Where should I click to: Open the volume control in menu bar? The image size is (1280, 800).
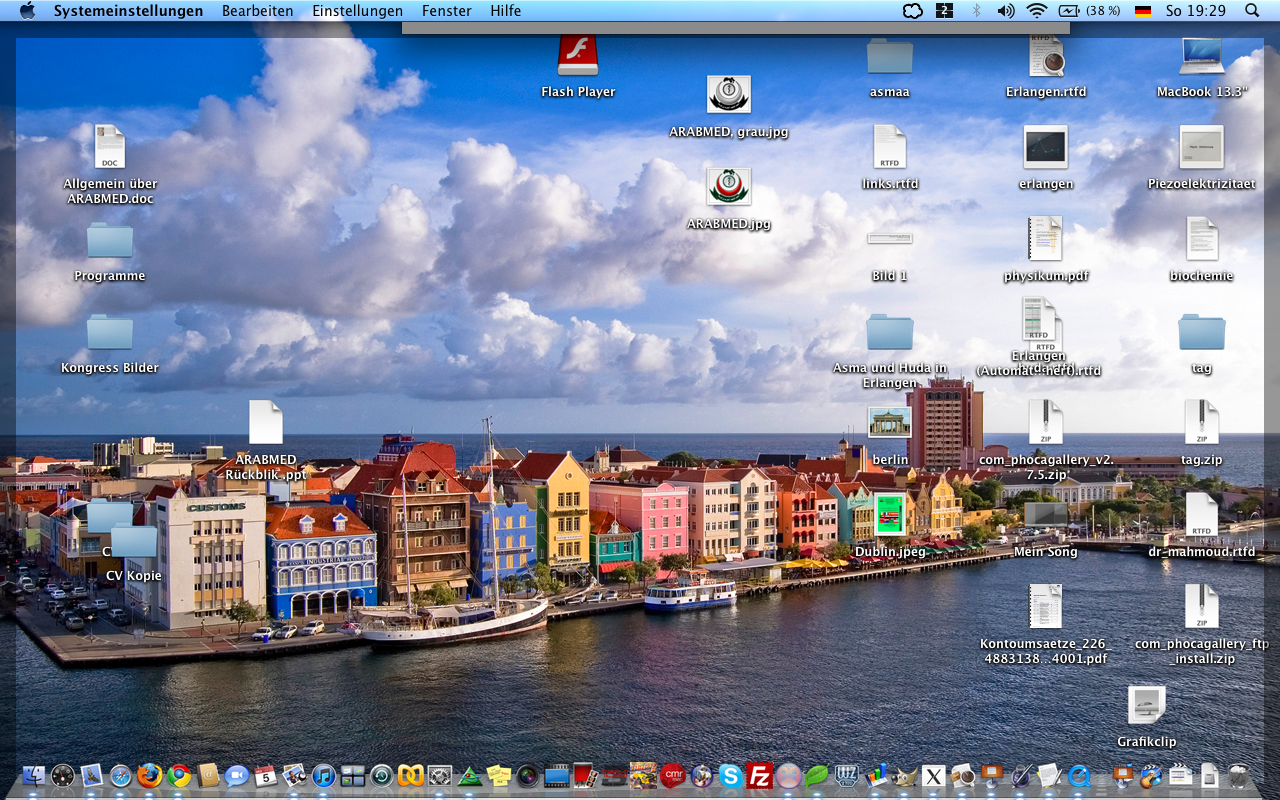[1006, 11]
